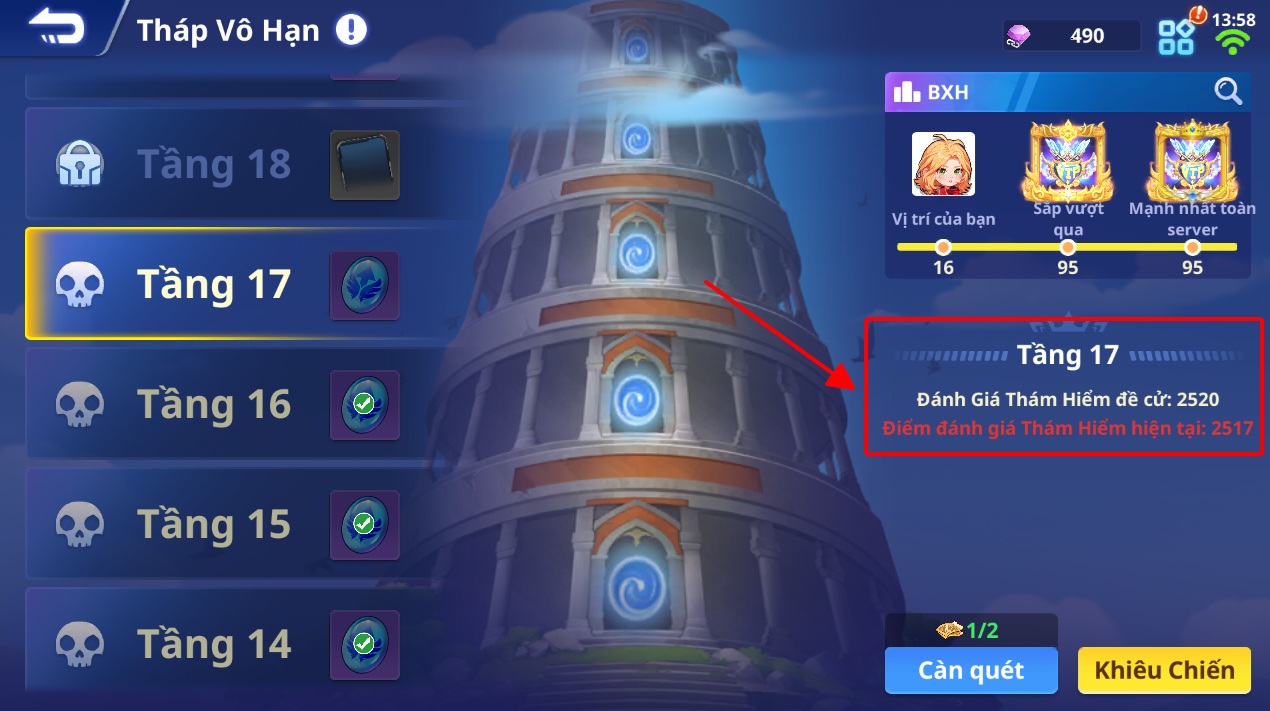The width and height of the screenshot is (1270, 711).
Task: Click the Càn quét button
Action: [x=970, y=670]
